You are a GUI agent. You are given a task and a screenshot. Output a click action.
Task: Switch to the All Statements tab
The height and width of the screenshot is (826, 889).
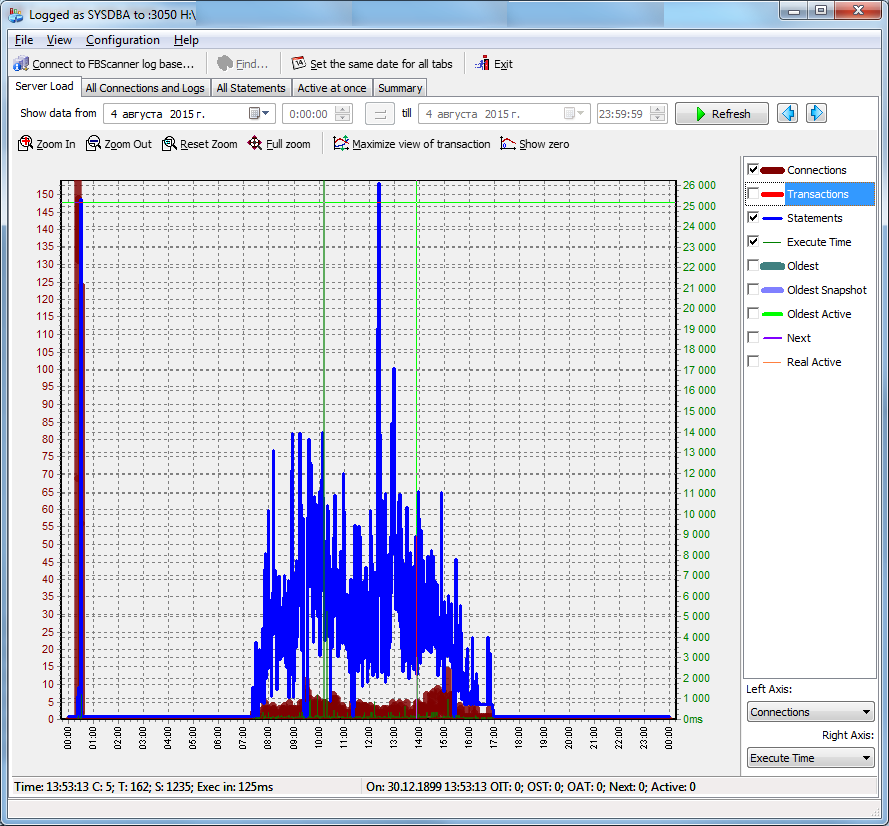pyautogui.click(x=251, y=88)
